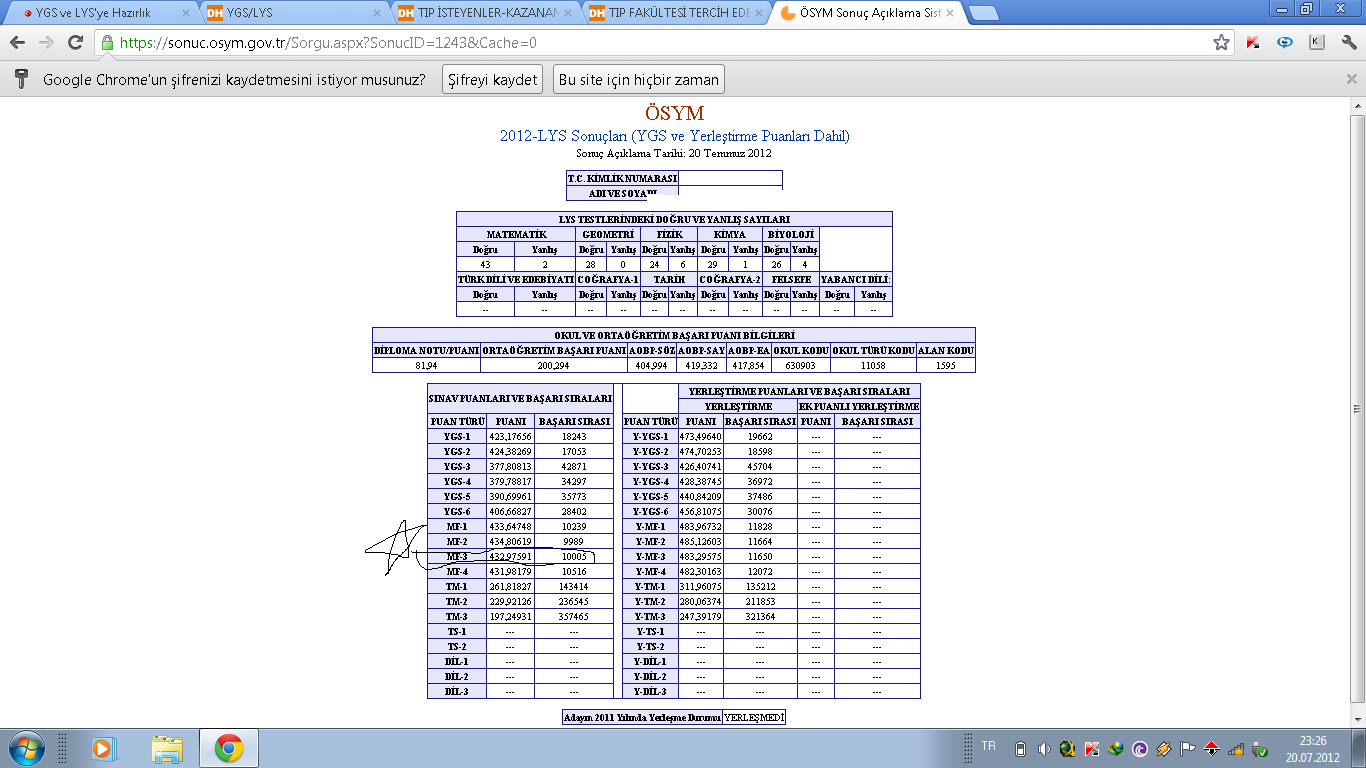
Task: Go back with the browser back arrow
Action: pyautogui.click(x=18, y=43)
